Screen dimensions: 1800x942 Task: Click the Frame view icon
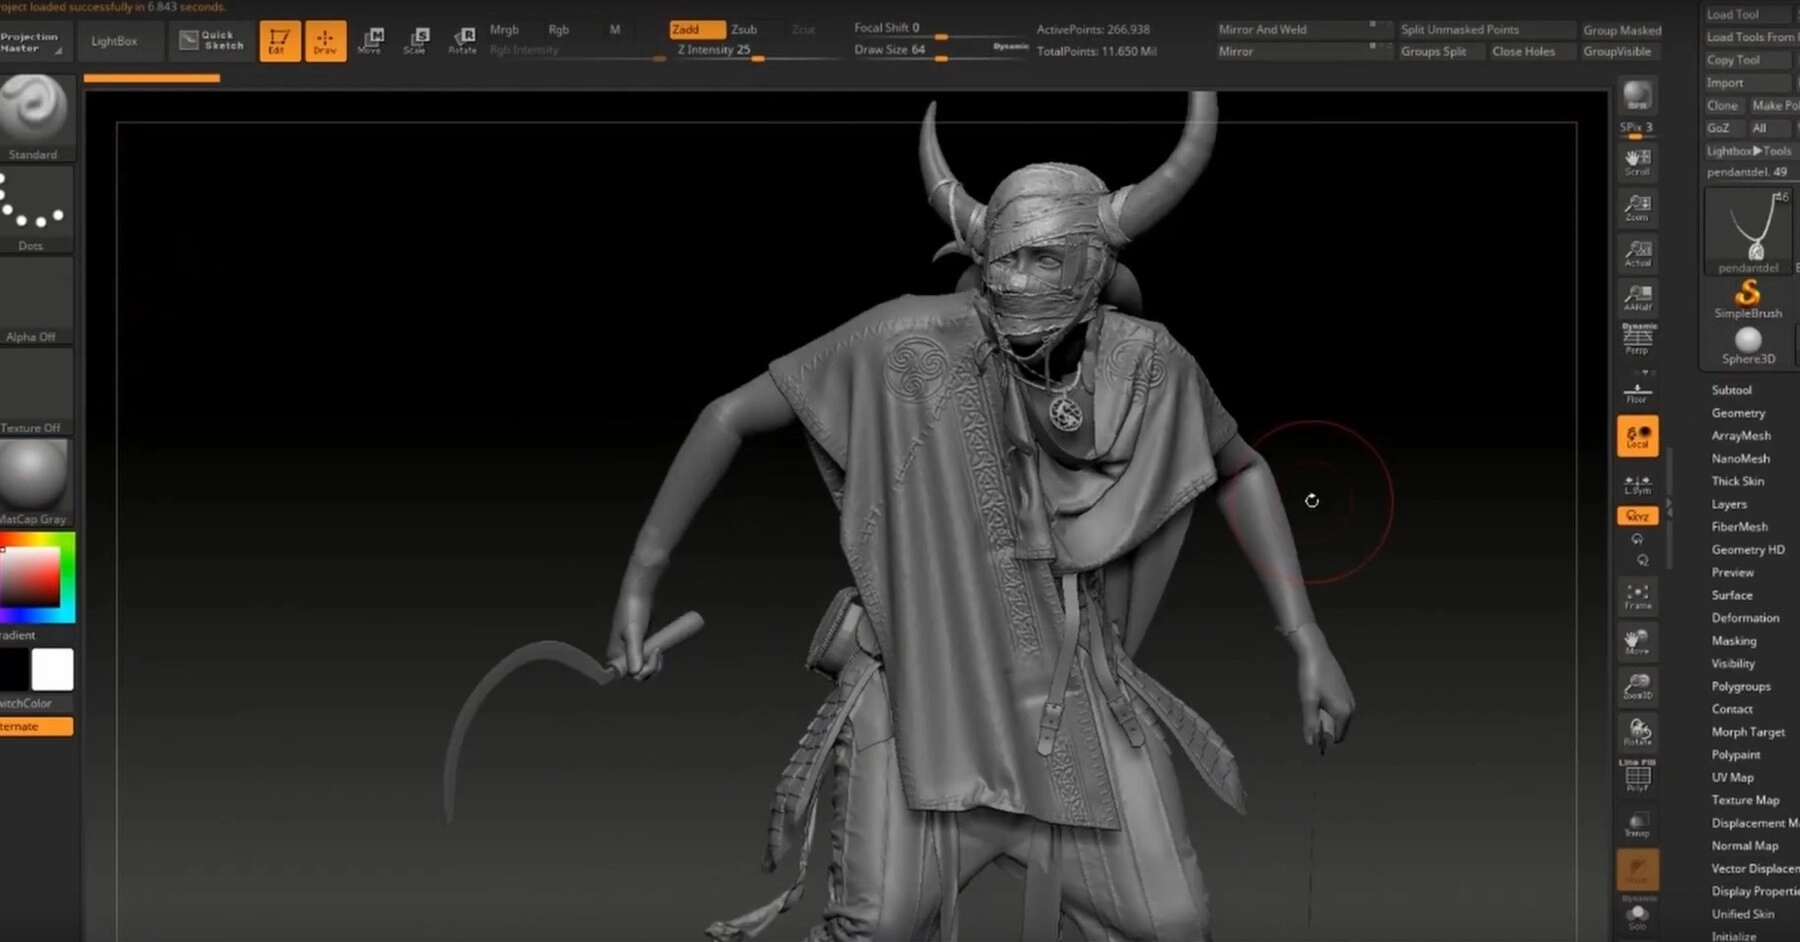tap(1637, 596)
